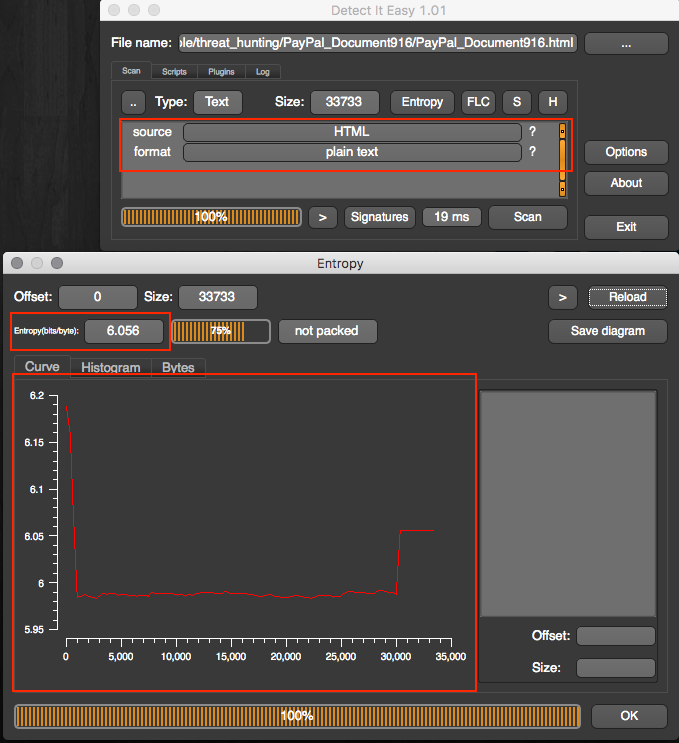Select the Log tab
Screen dimensions: 679x743
point(263,72)
